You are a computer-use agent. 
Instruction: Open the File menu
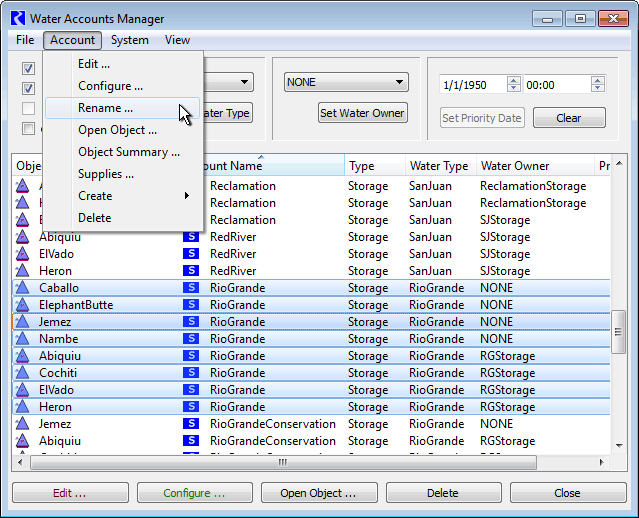(25, 40)
